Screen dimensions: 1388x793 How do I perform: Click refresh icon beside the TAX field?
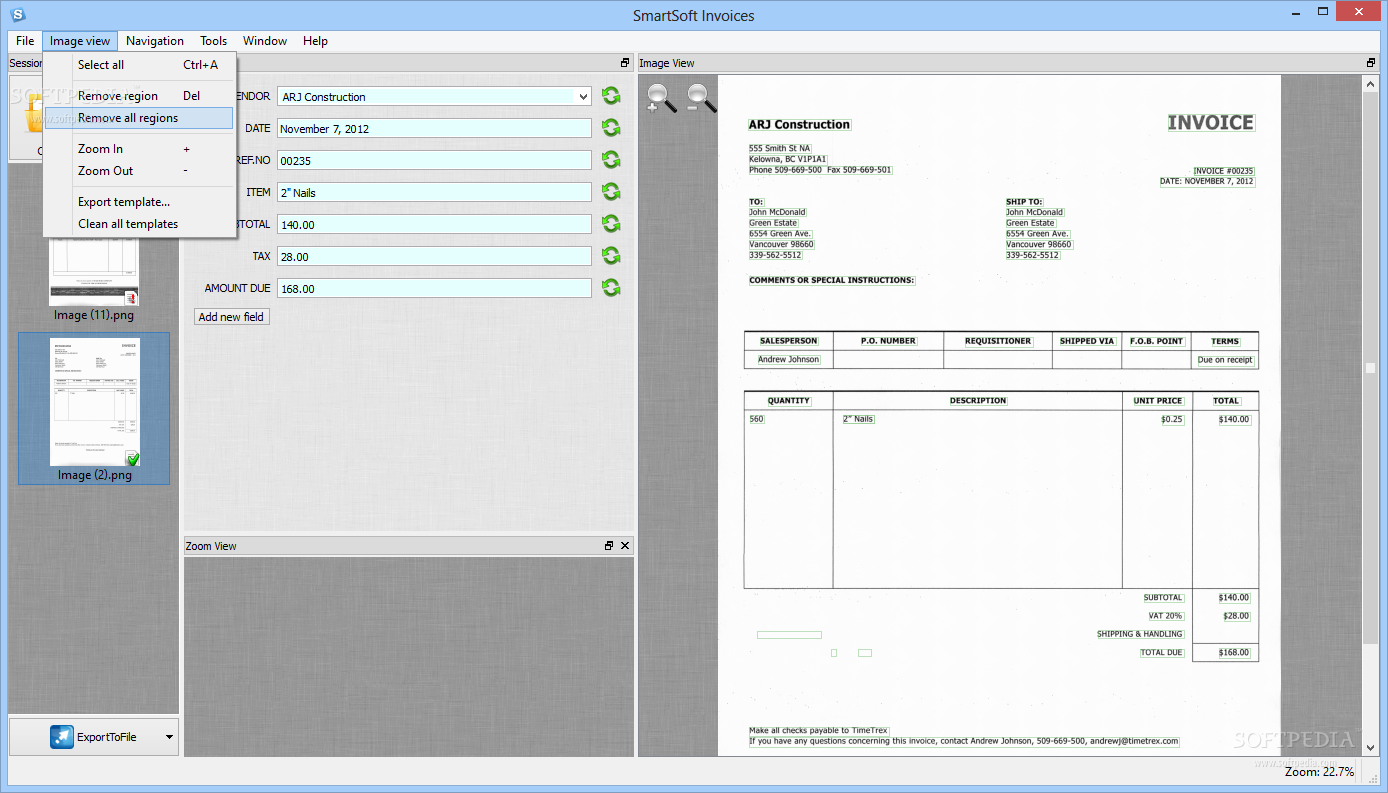click(611, 256)
